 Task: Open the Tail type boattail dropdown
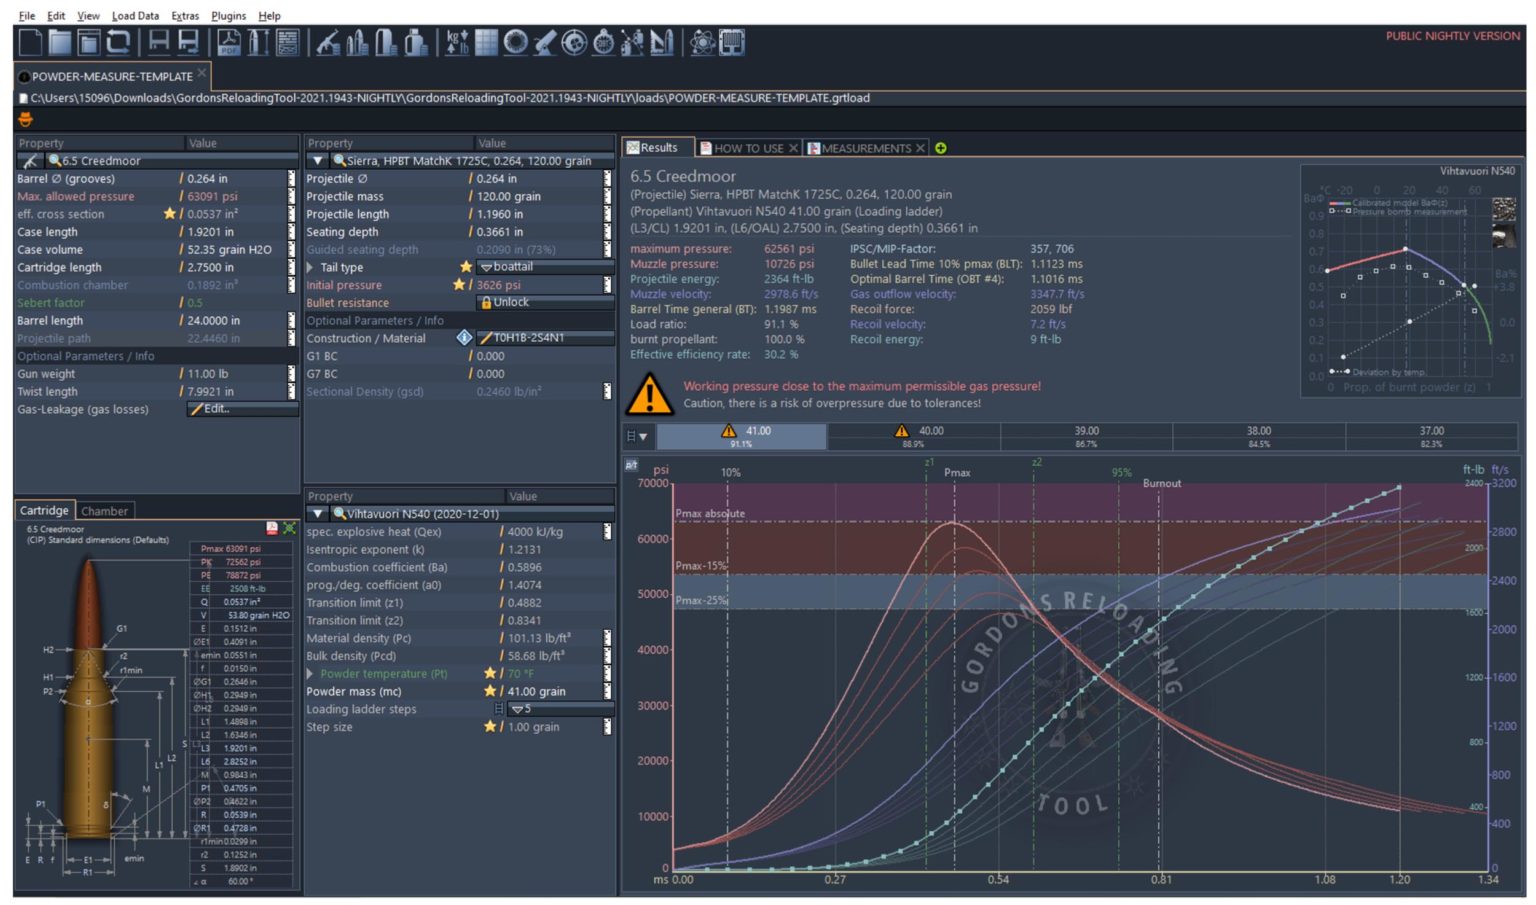(544, 267)
